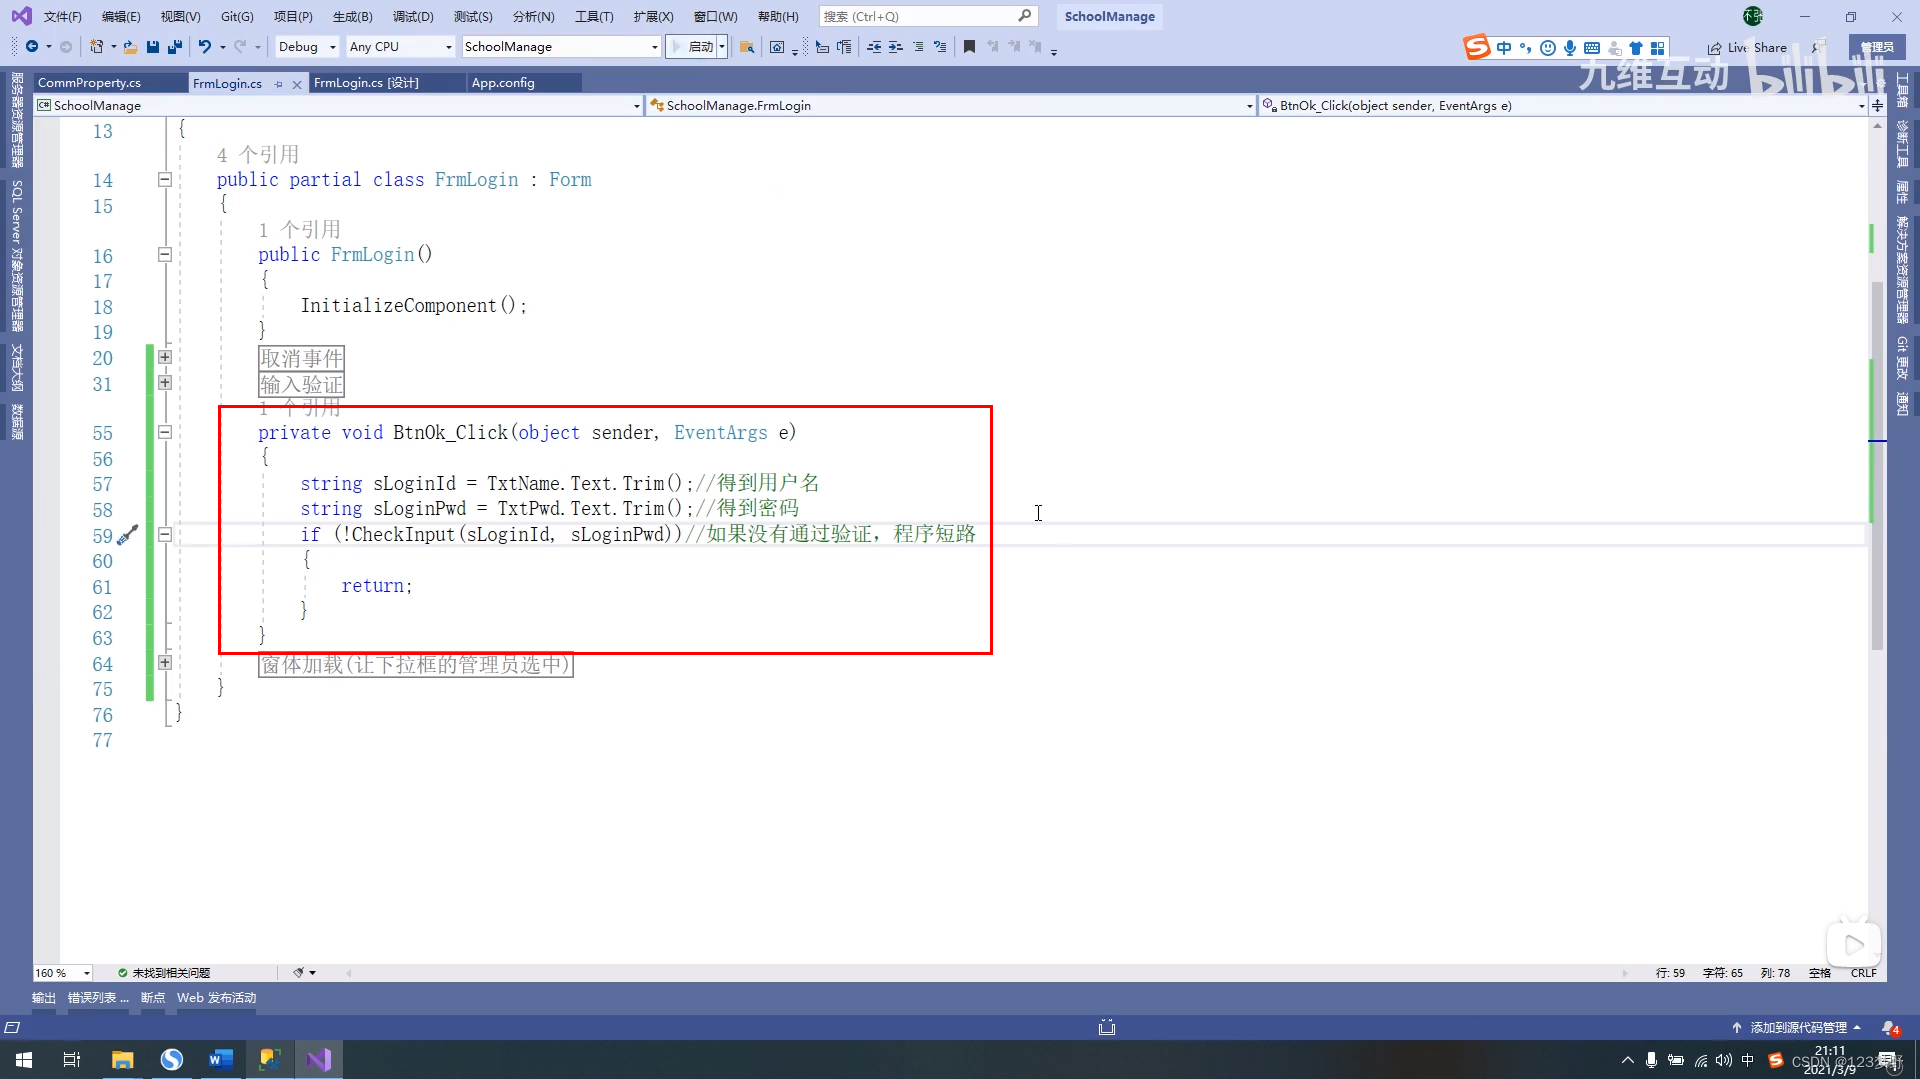Click the Task View taskbar icon
The width and height of the screenshot is (1920, 1079).
pyautogui.click(x=72, y=1059)
